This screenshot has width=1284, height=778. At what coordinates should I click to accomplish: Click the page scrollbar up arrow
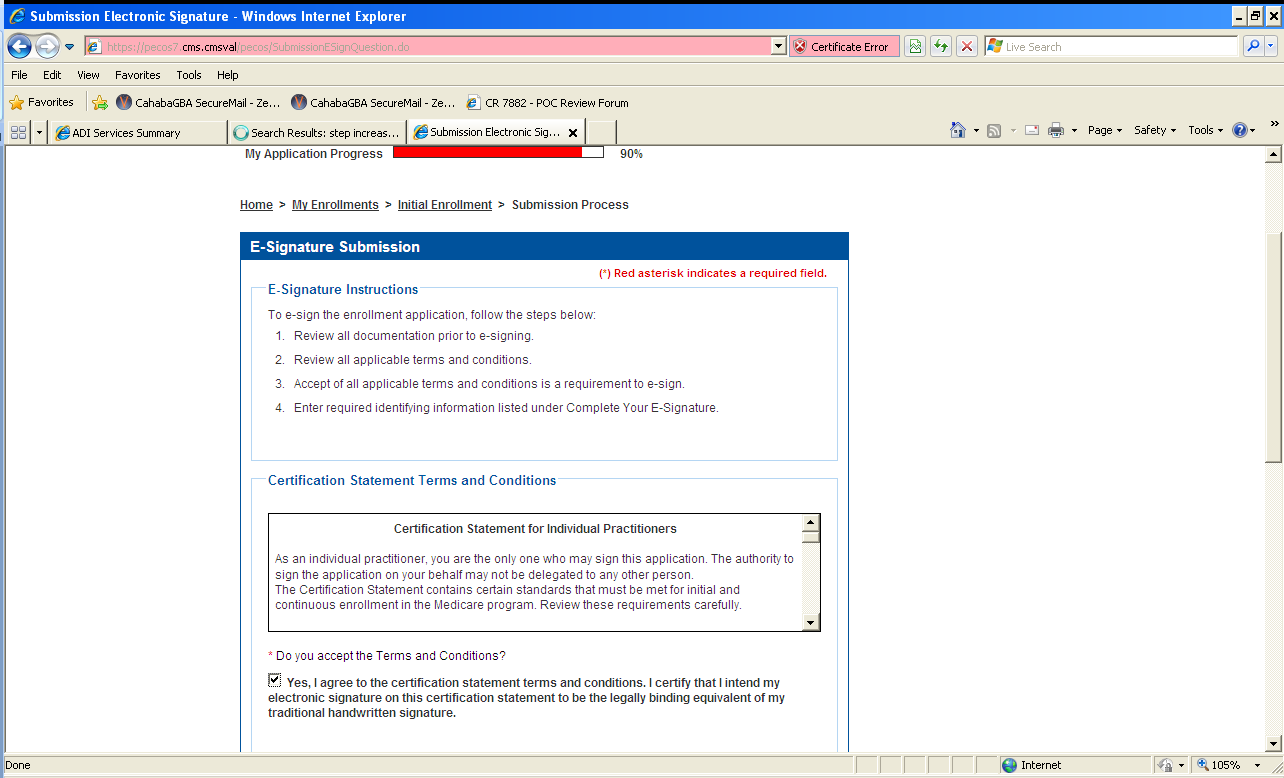coord(1274,155)
